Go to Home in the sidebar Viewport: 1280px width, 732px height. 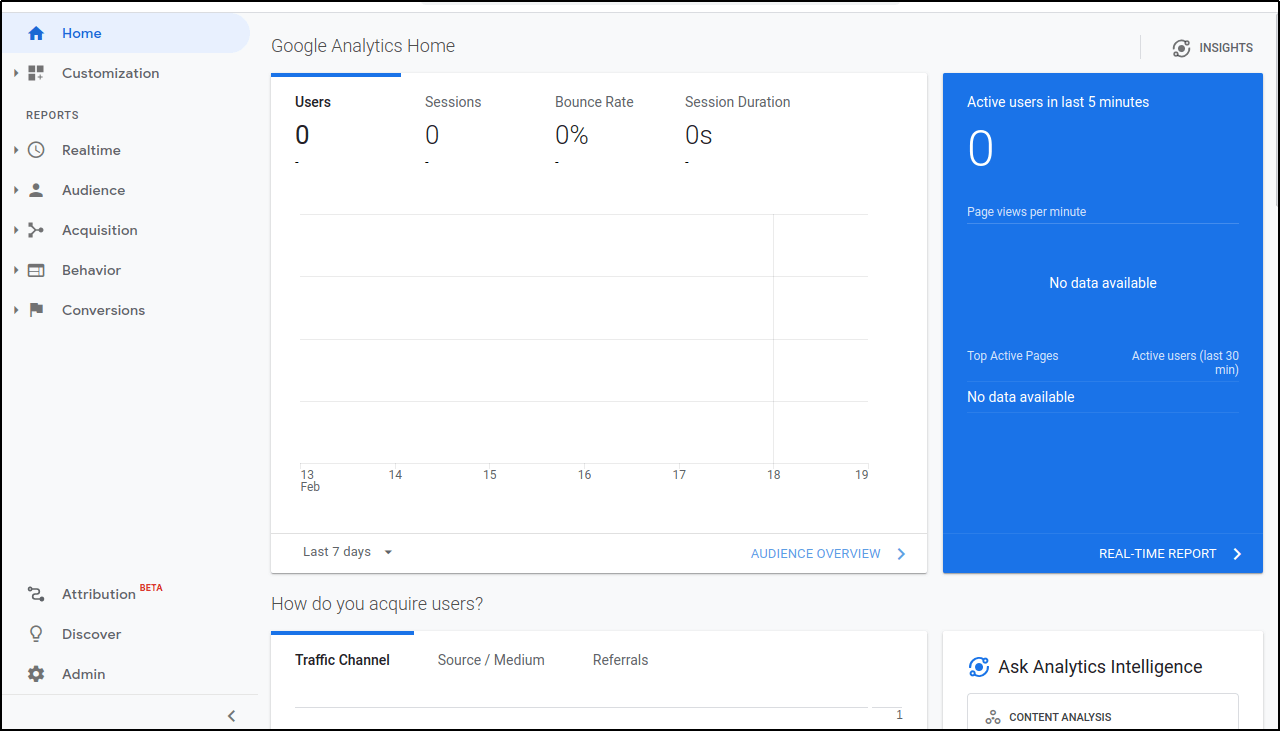tap(125, 33)
